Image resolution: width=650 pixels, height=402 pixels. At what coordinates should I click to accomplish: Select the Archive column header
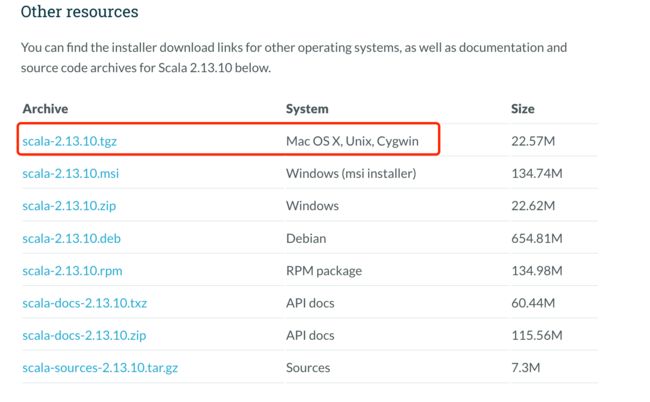pos(45,109)
